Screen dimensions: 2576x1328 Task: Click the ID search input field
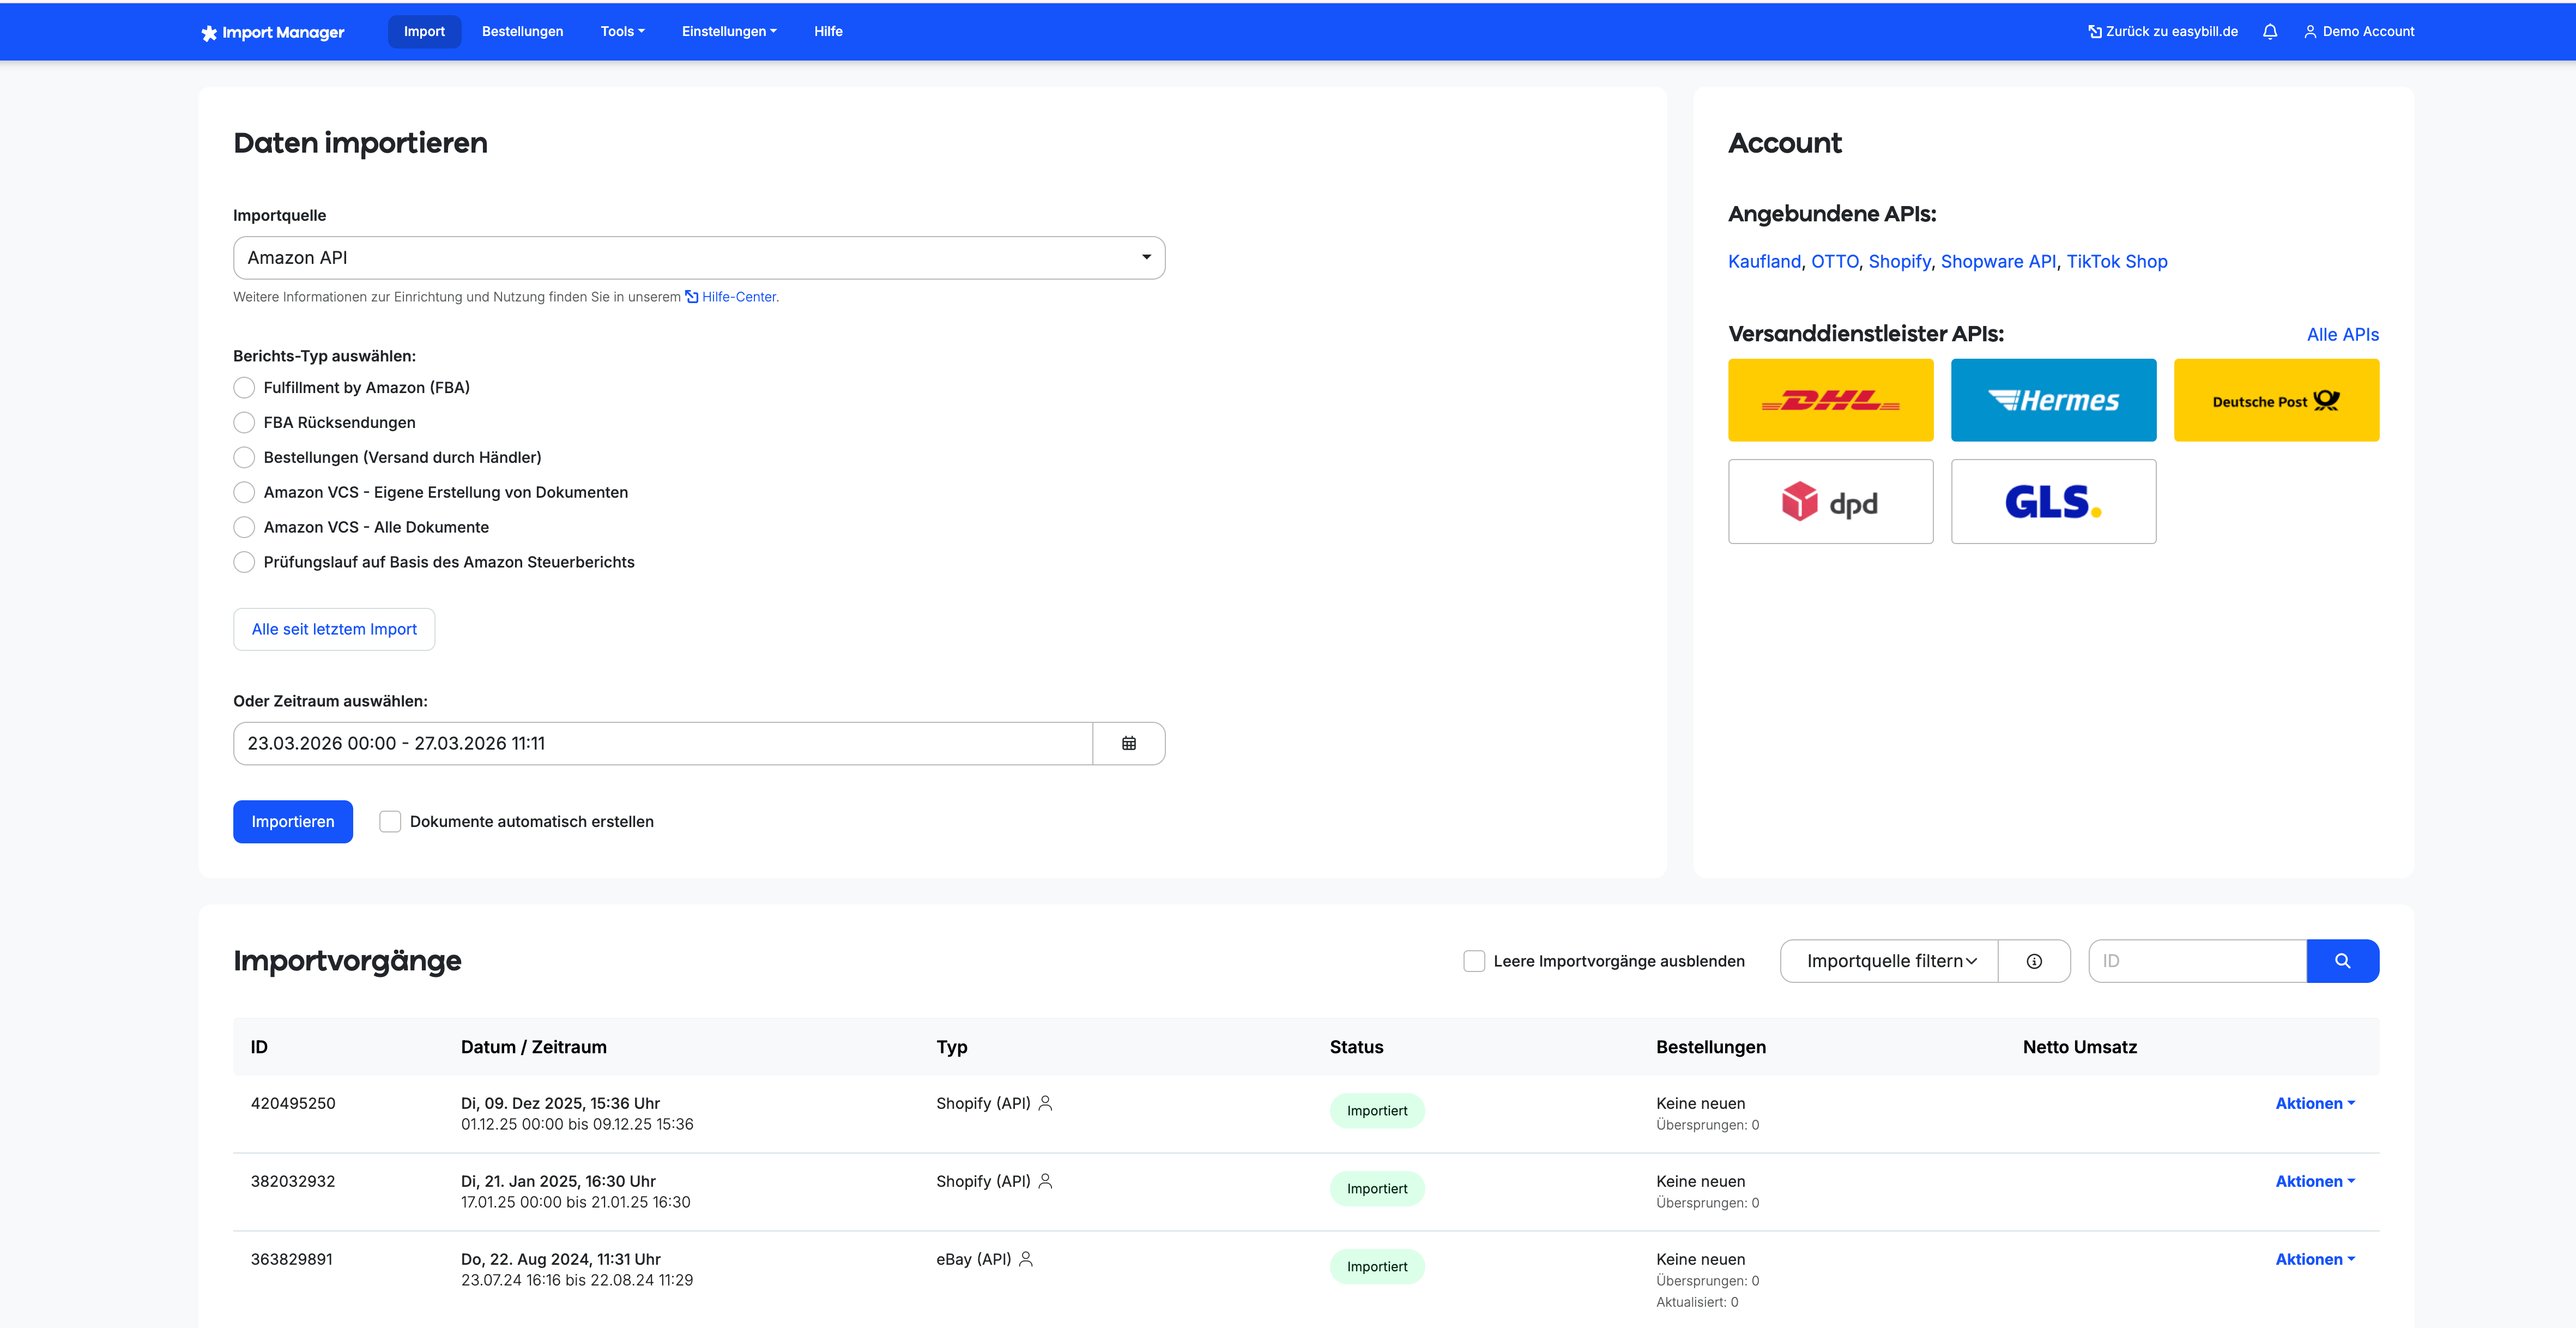click(2196, 960)
